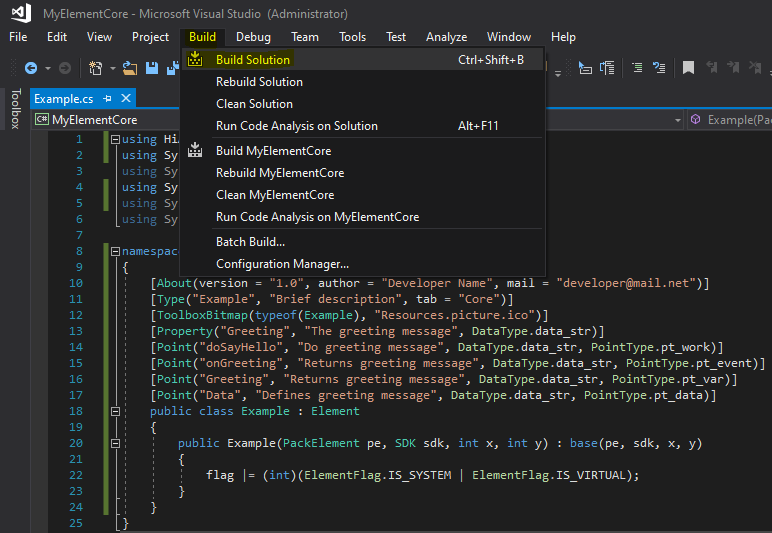Screen dimensions: 772x533
Task: Collapse the namespace block on line 8
Action: click(116, 252)
